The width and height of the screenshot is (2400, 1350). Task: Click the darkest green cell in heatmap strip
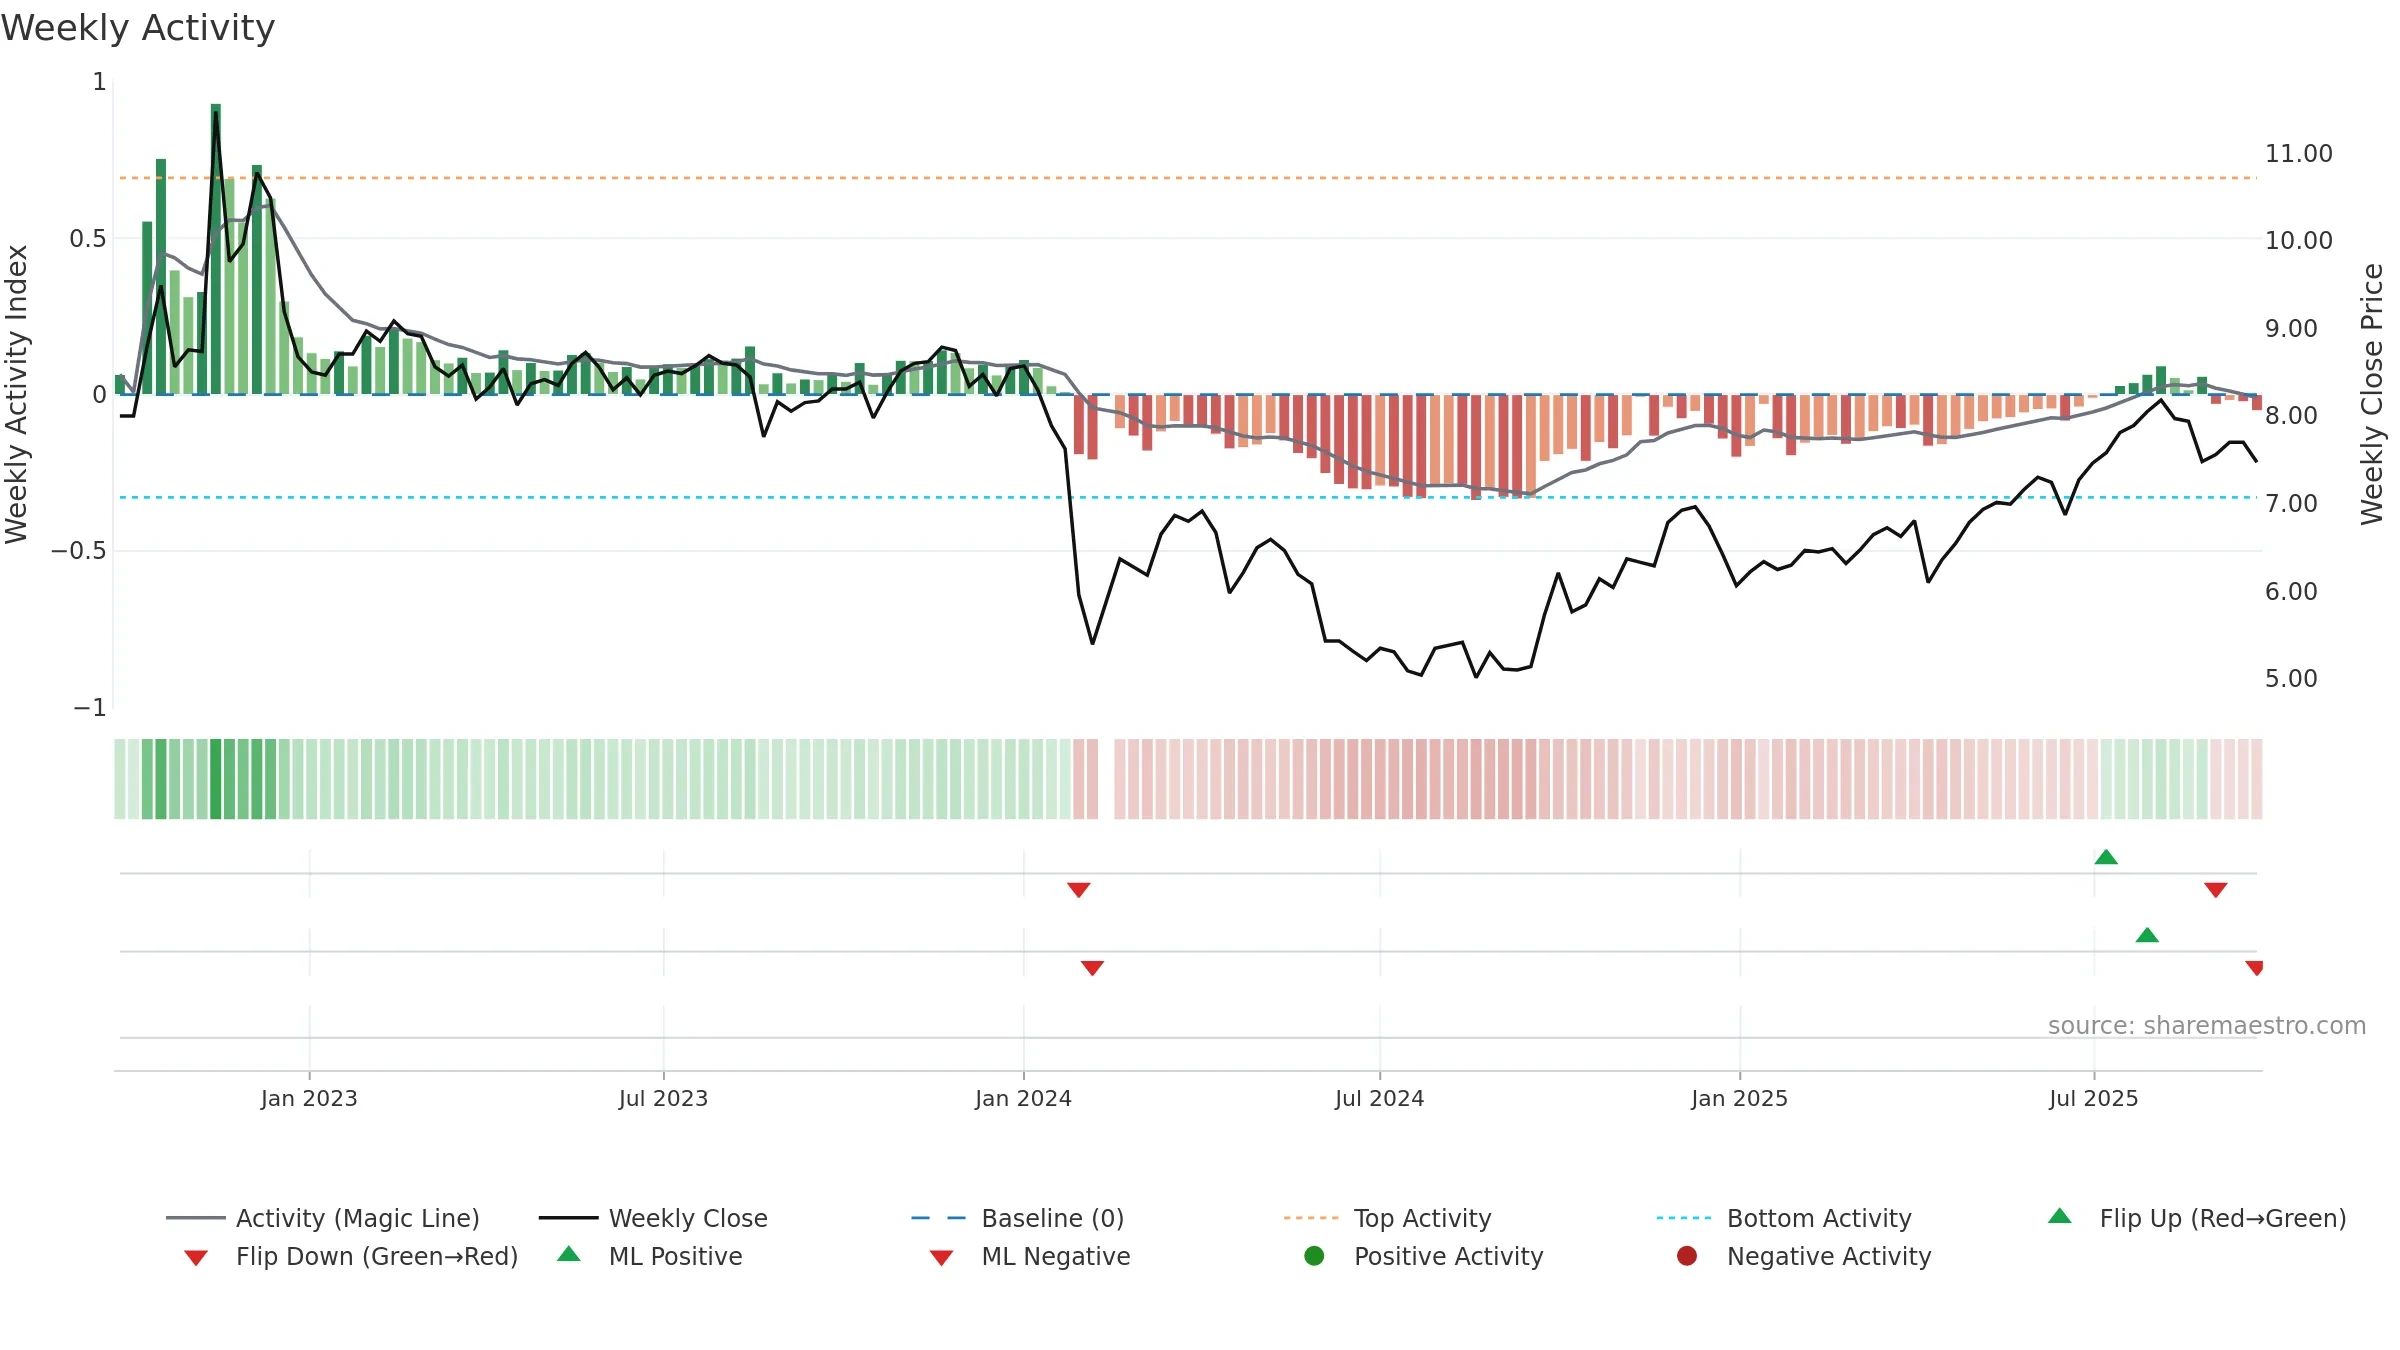[216, 779]
